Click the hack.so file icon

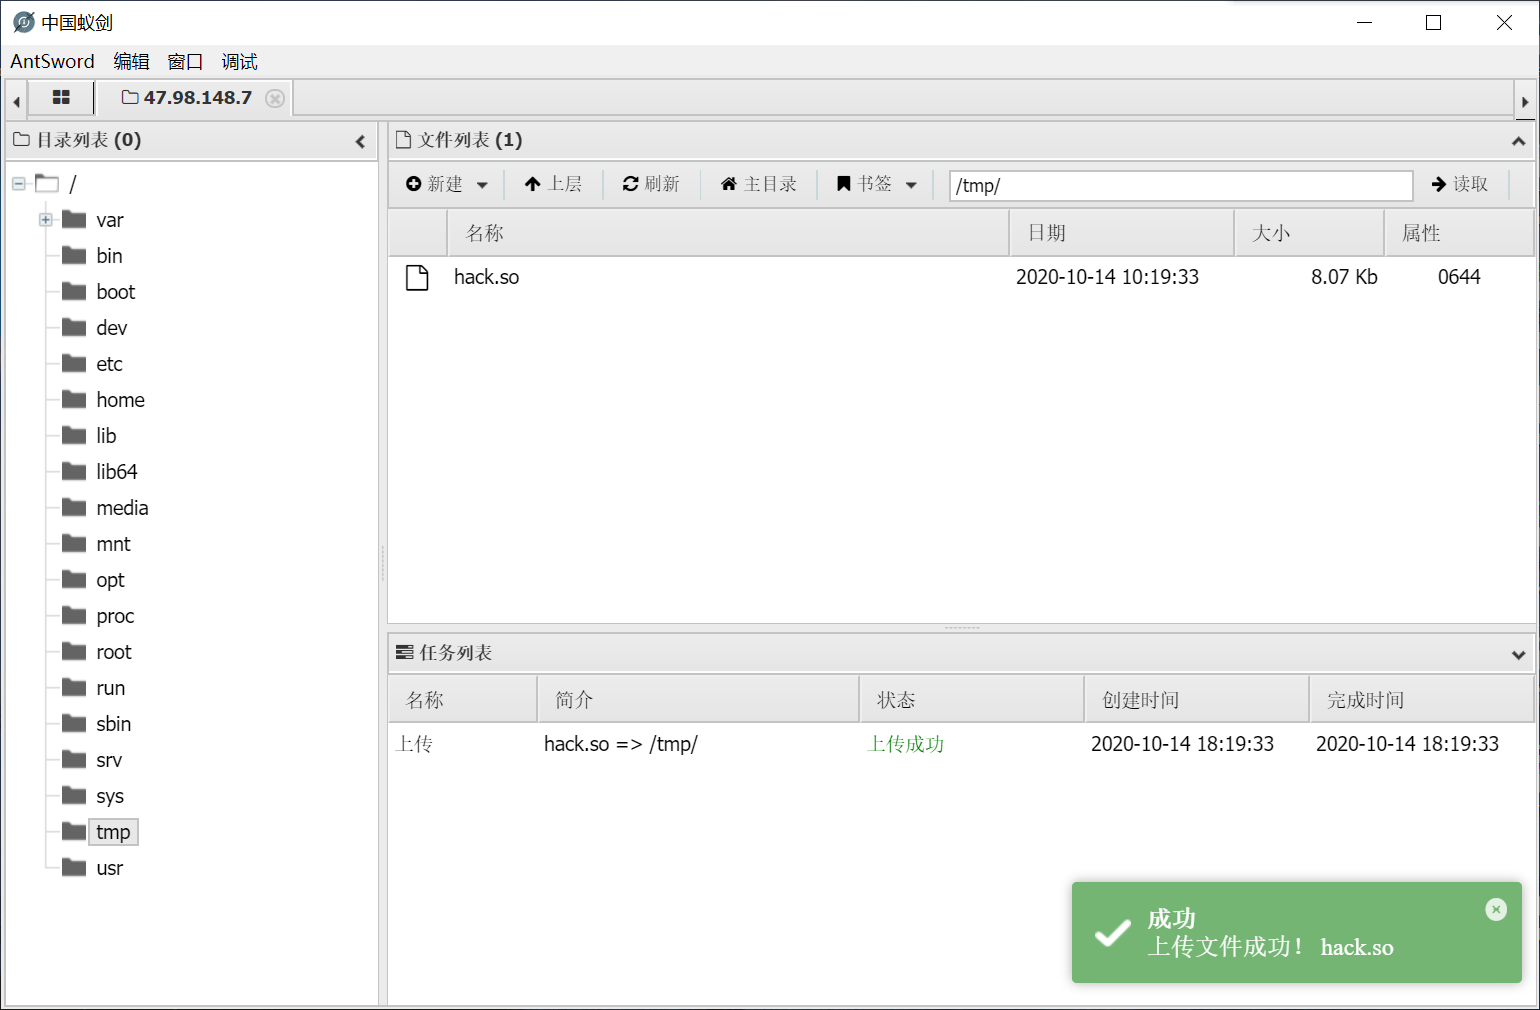coord(417,277)
